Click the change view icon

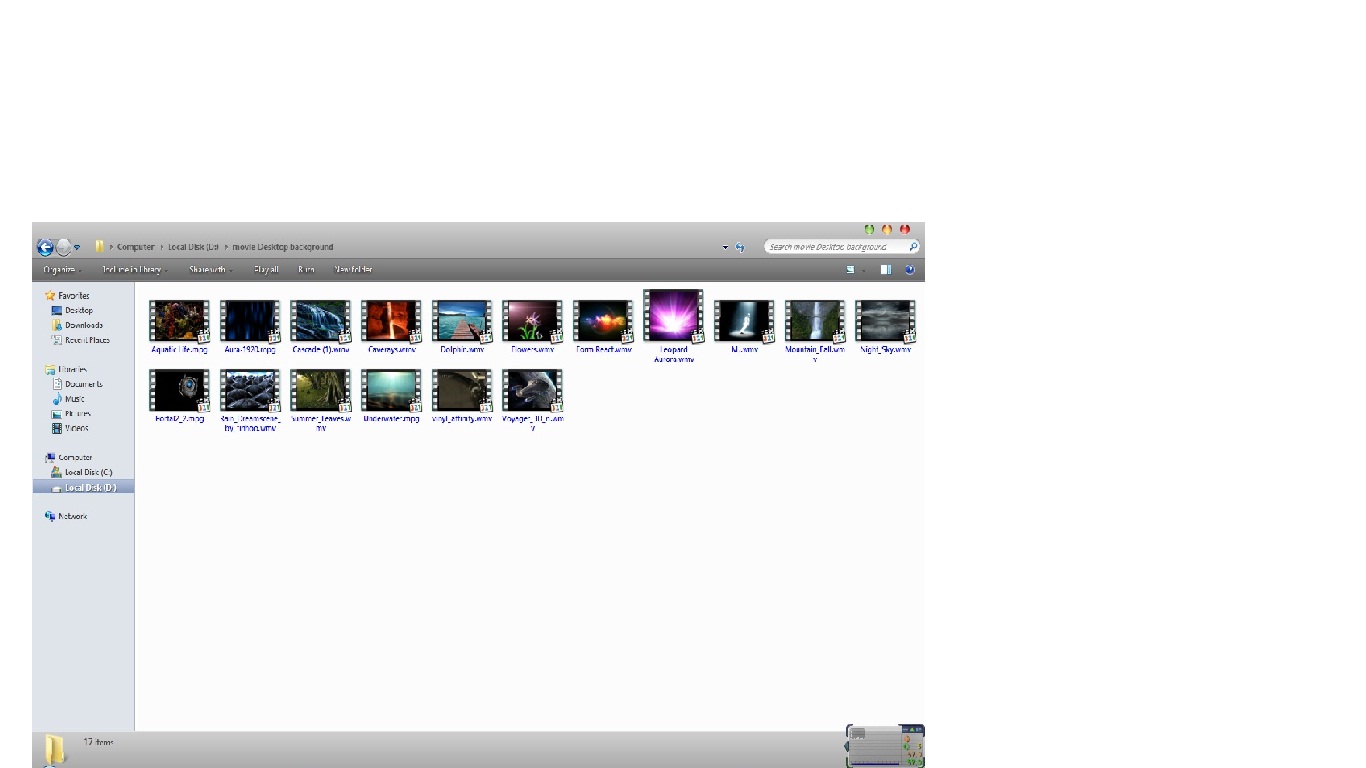pos(851,270)
